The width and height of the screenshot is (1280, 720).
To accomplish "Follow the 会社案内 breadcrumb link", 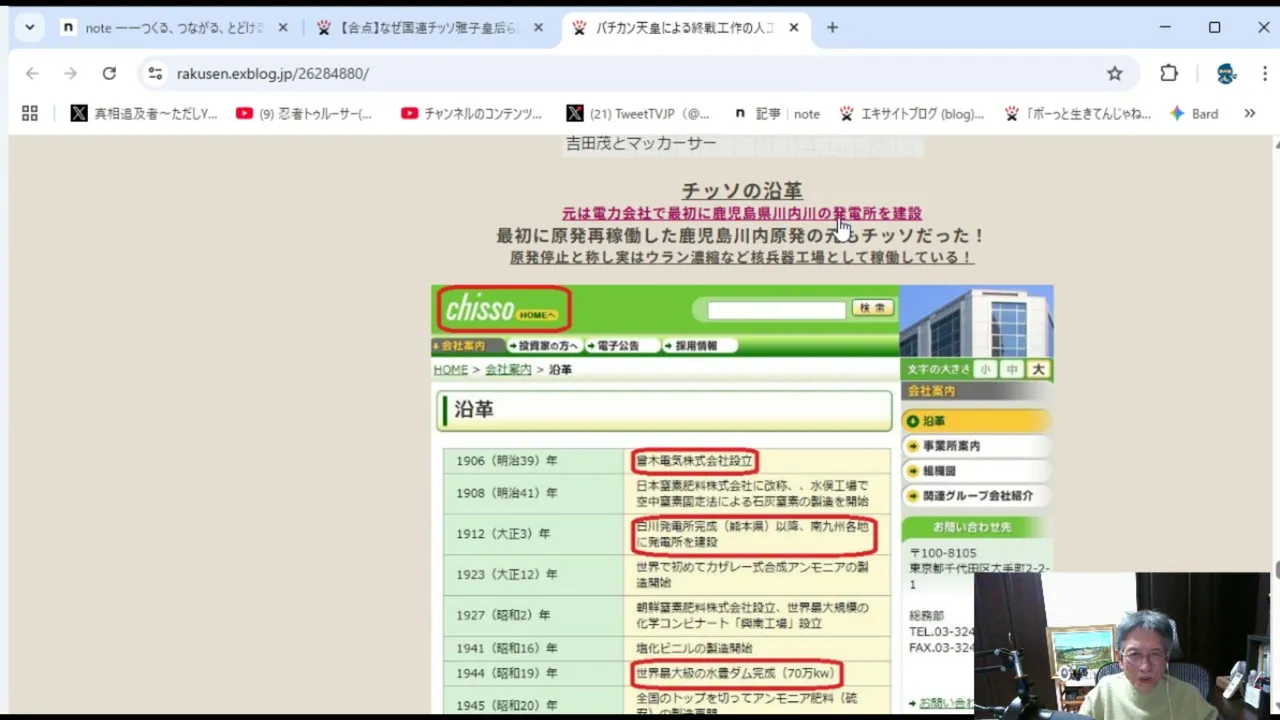I will (x=508, y=370).
